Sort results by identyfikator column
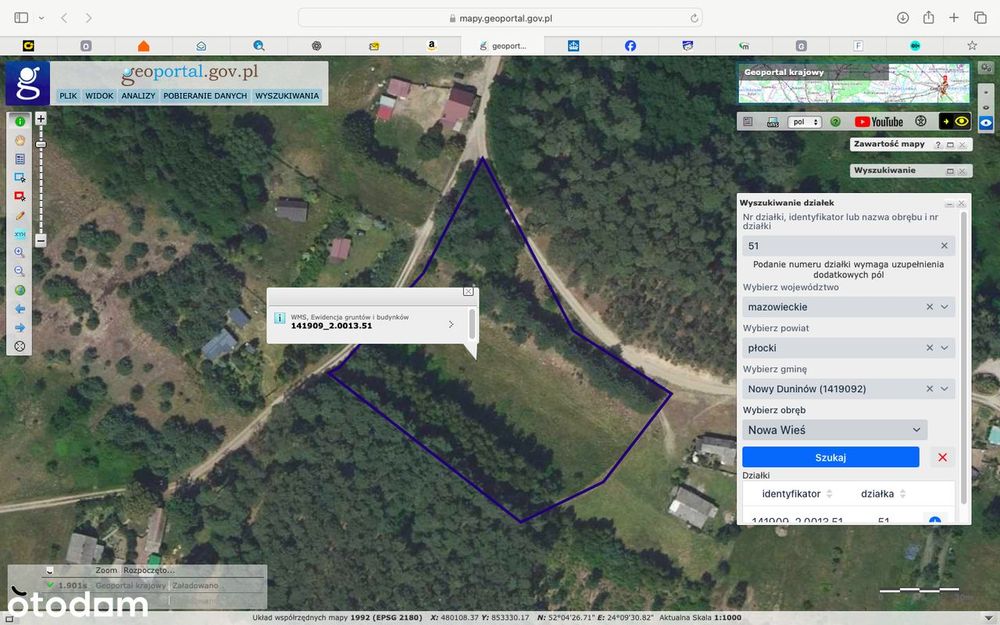Screen dimensions: 1000x625 pos(797,494)
